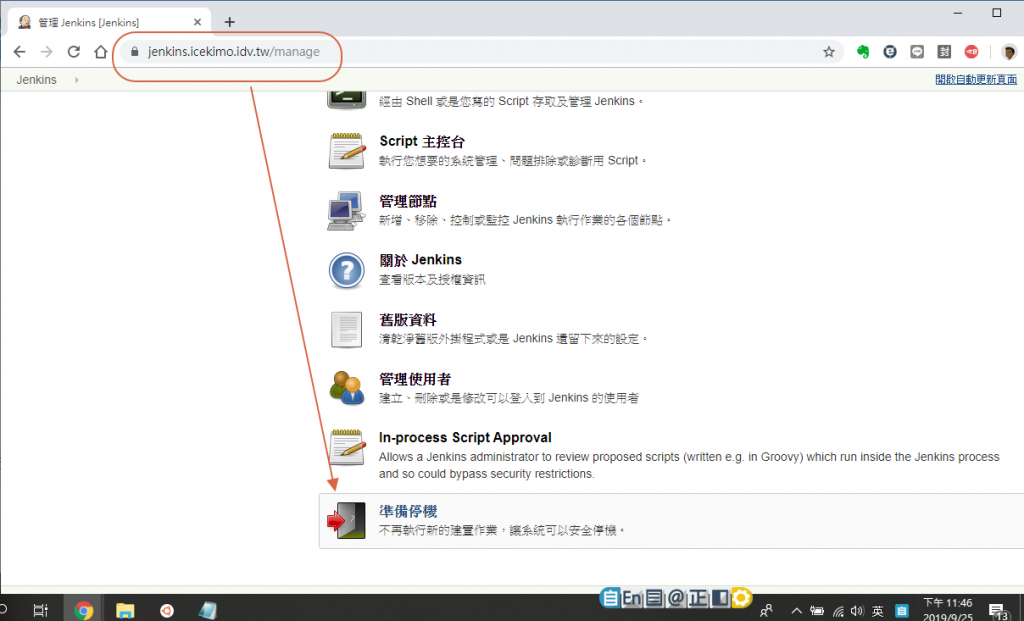Open the 舊版資料 link

pos(408,320)
